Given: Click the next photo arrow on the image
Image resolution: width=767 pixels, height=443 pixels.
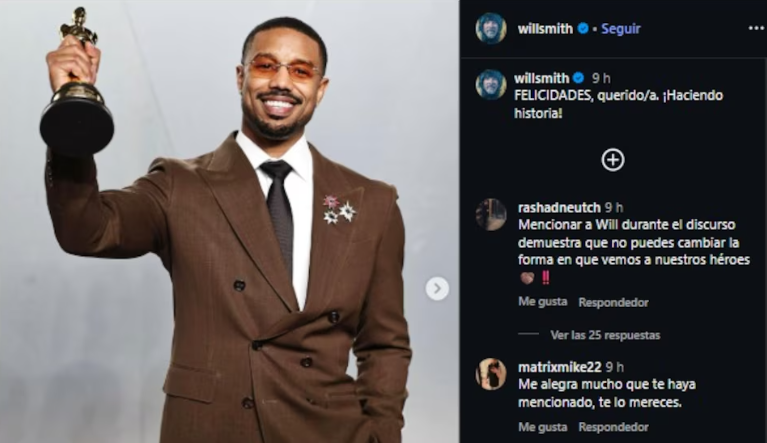Looking at the screenshot, I should click(437, 289).
